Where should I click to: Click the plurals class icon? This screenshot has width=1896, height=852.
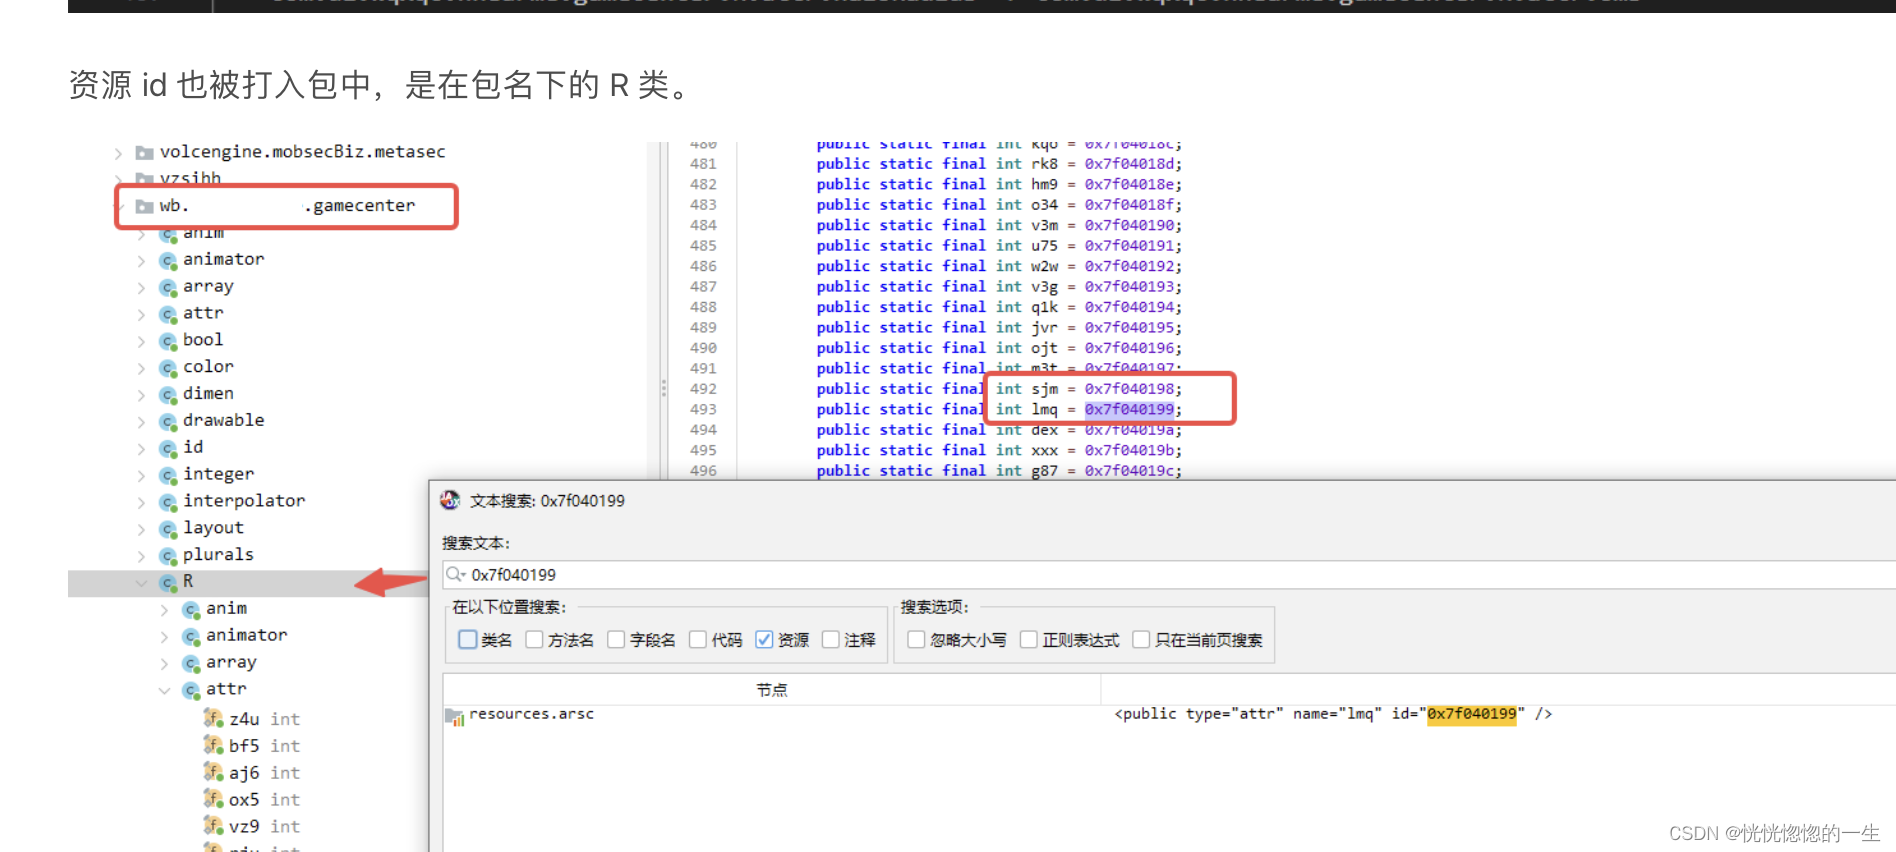click(x=168, y=556)
